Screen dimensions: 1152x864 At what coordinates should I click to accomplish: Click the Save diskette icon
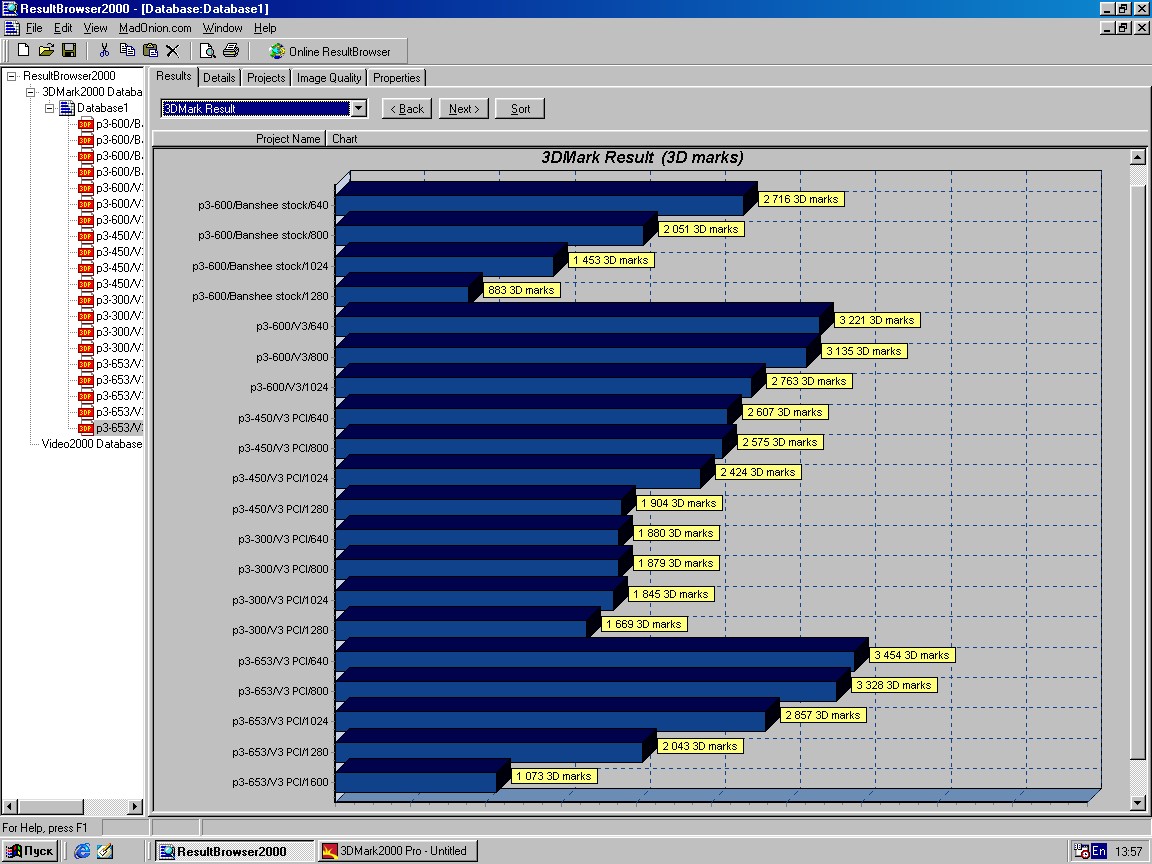coord(69,51)
